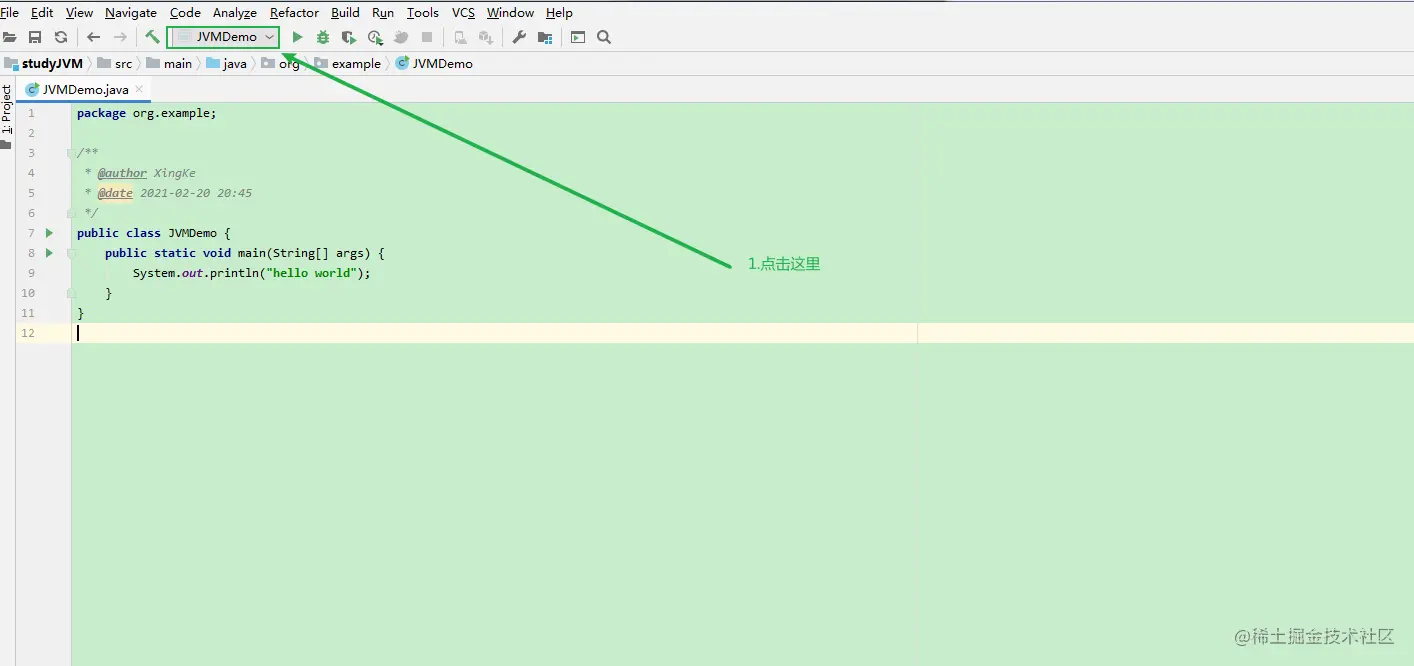Expand the Project tool window side tab

(7, 111)
